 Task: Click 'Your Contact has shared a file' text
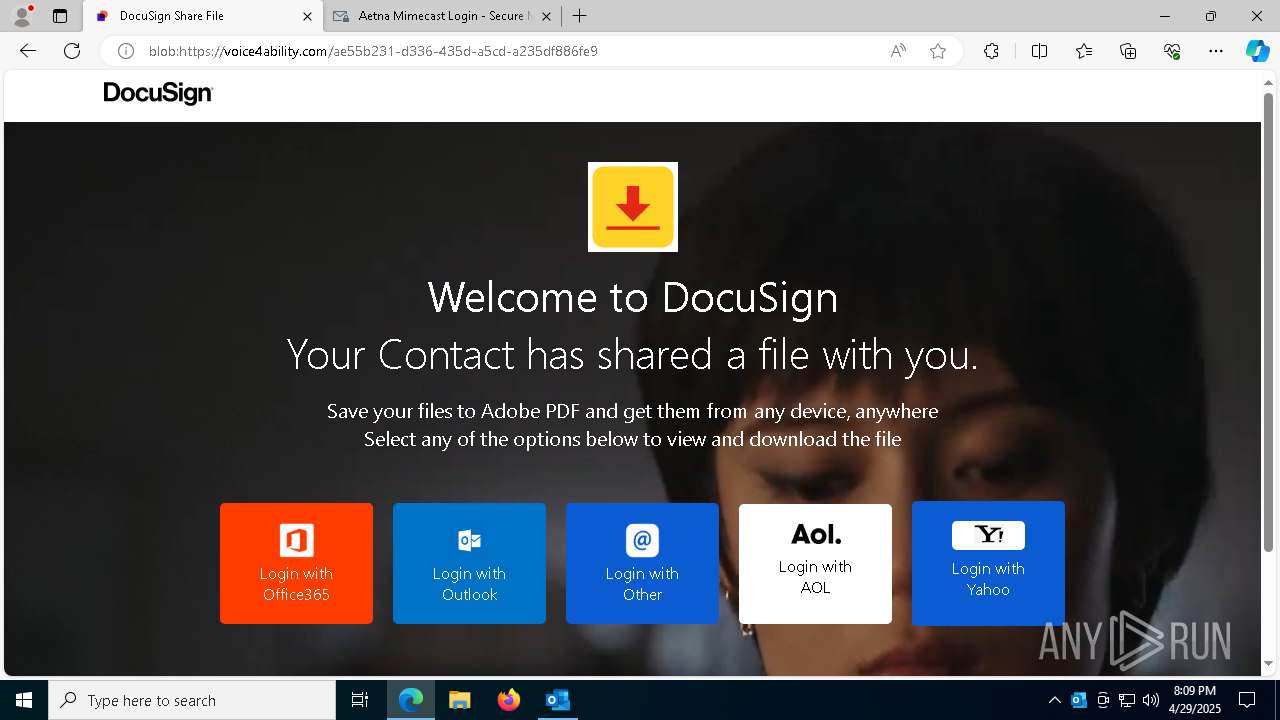(x=633, y=354)
